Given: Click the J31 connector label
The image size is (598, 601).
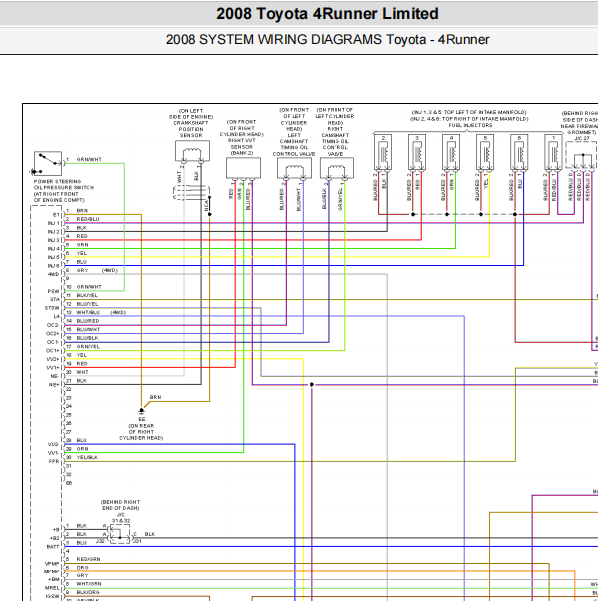Looking at the screenshot, I should point(138,541).
